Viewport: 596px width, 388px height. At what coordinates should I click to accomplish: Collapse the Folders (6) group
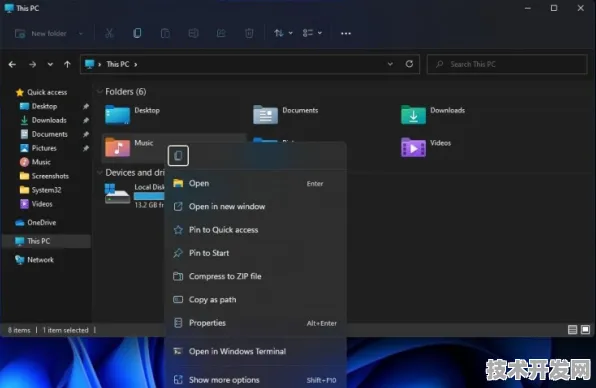click(x=100, y=92)
